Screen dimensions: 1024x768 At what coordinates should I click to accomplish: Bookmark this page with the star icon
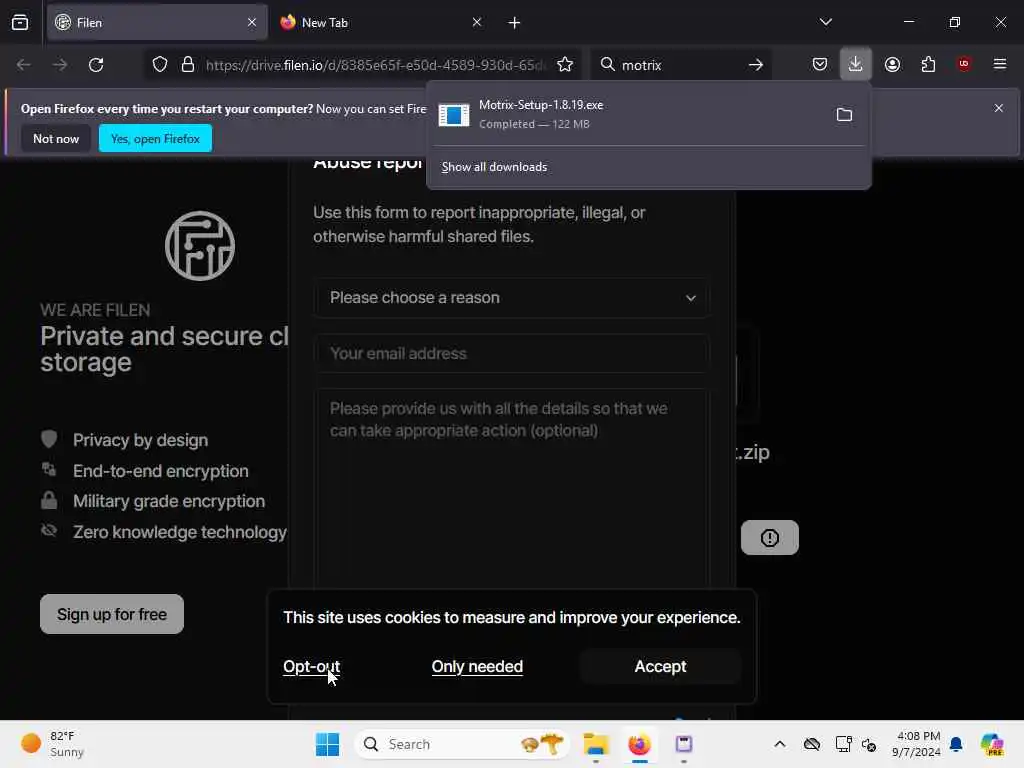[565, 65]
